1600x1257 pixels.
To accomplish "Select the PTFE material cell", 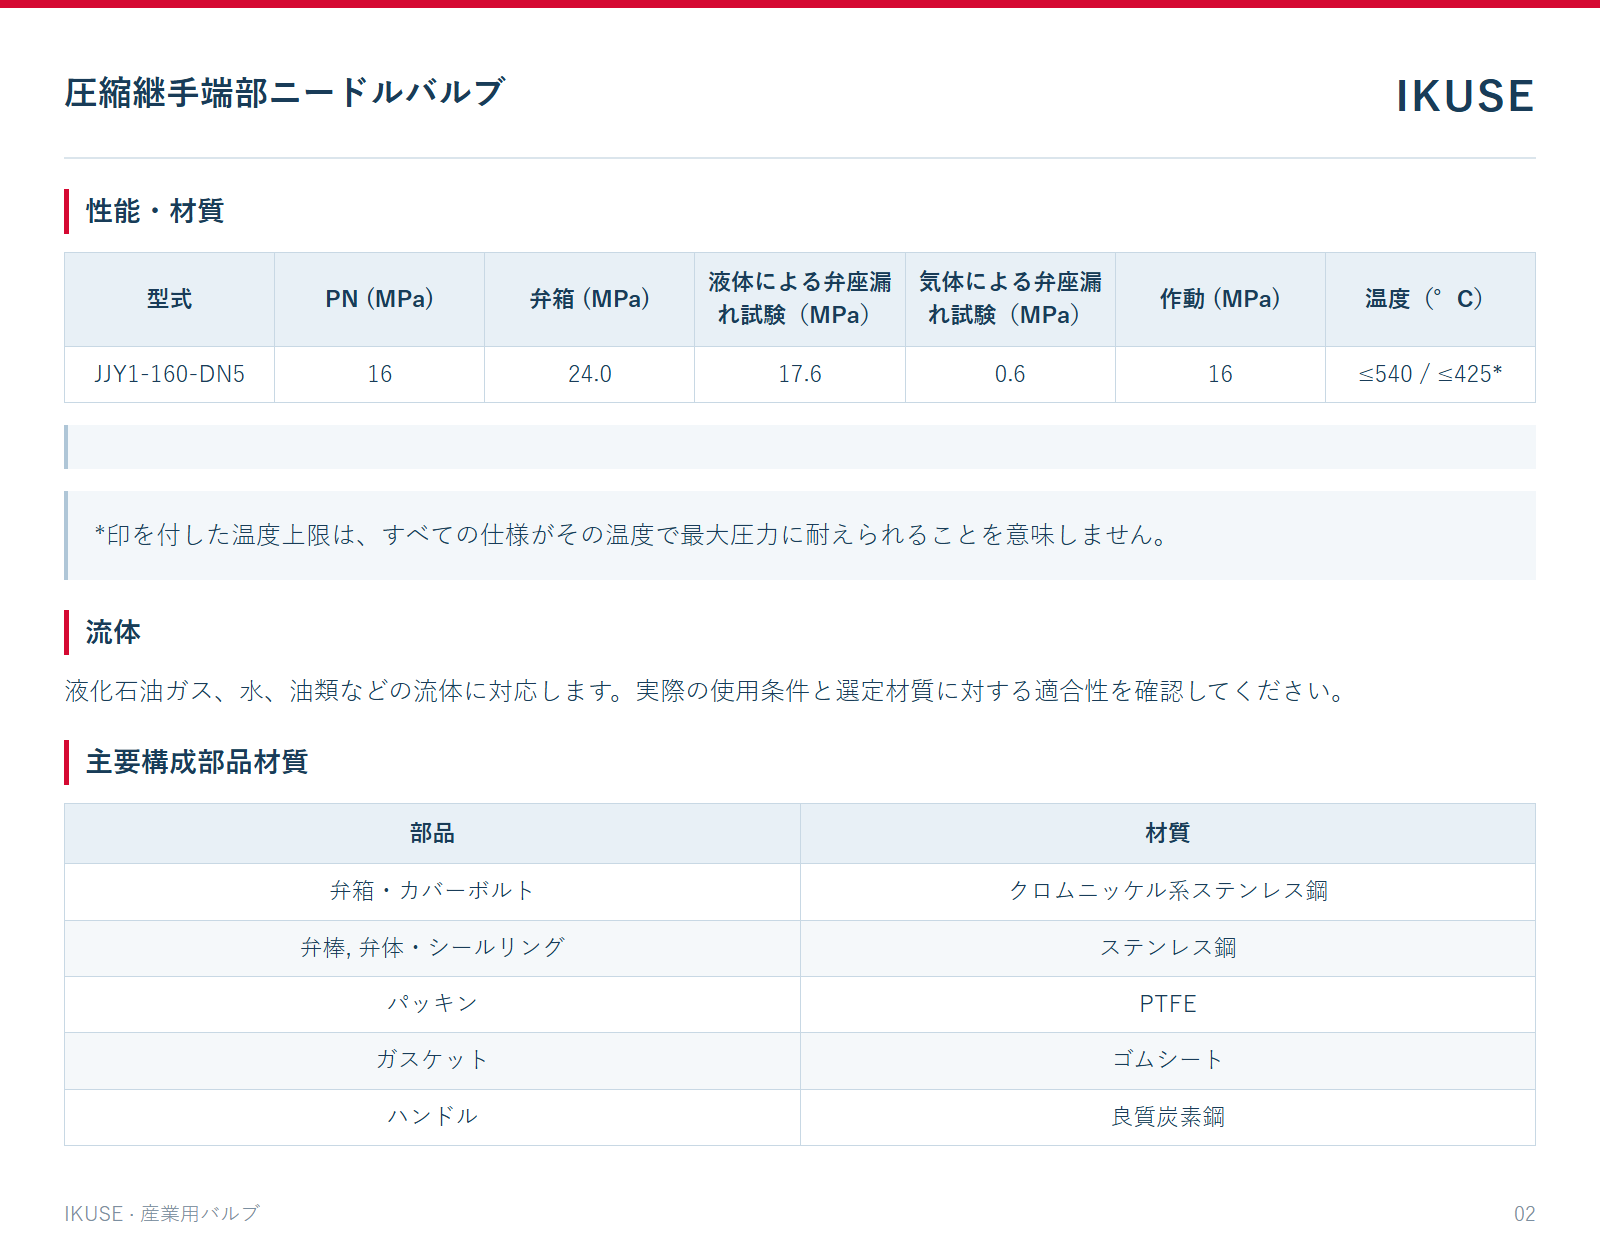I will click(1168, 1004).
